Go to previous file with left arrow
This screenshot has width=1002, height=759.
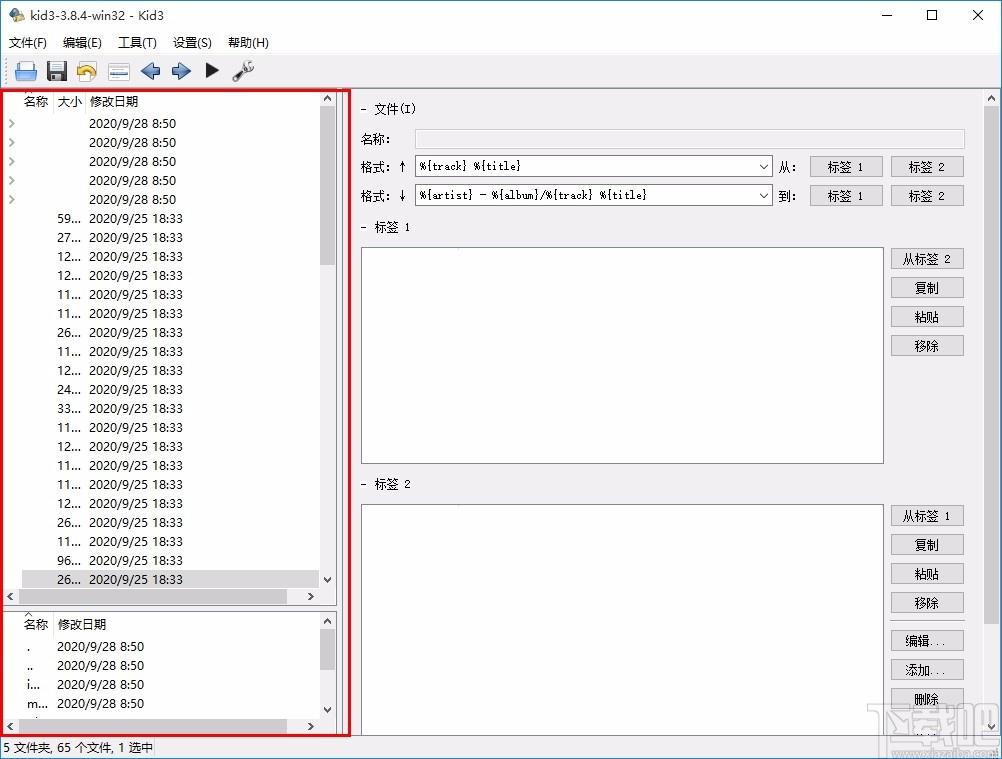click(x=151, y=71)
